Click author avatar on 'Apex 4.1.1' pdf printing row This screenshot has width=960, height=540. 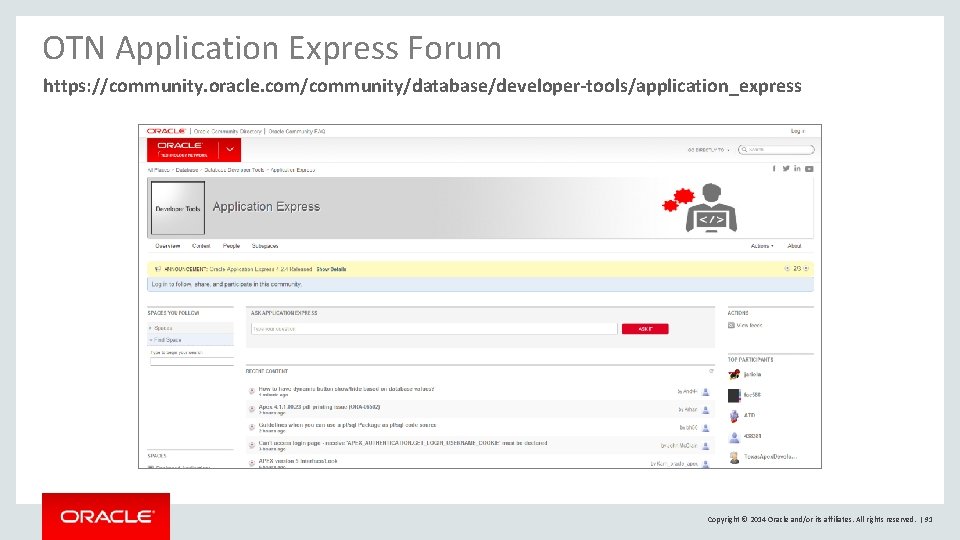tap(705, 410)
